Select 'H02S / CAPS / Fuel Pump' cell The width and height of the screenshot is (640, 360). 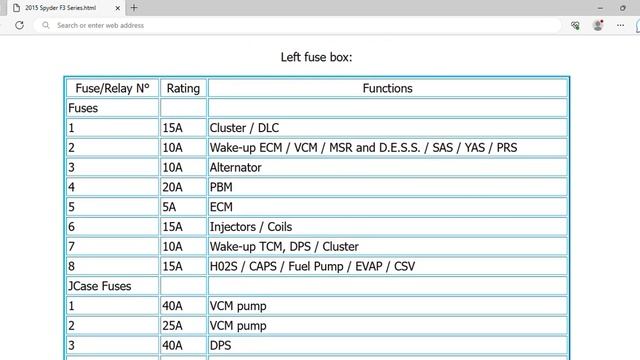pos(387,266)
